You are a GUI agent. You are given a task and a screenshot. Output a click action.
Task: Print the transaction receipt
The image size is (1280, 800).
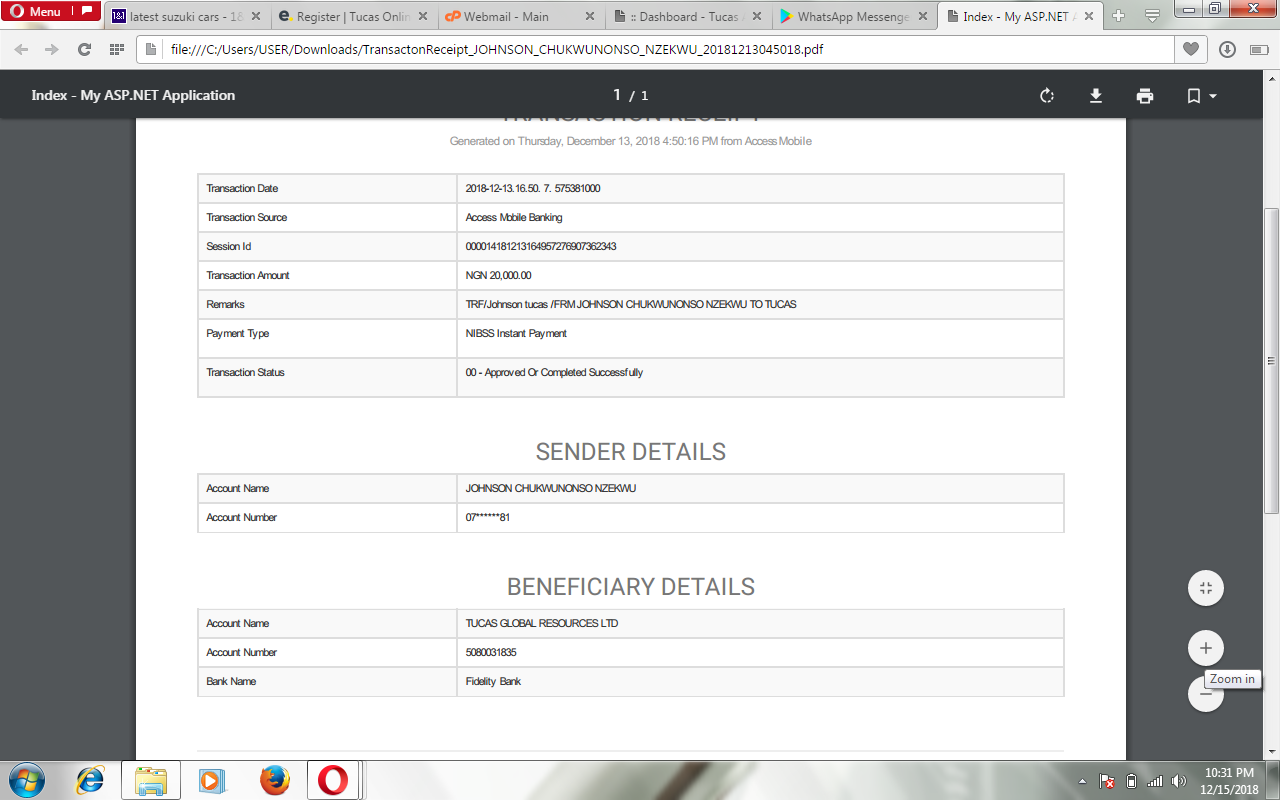click(x=1145, y=96)
